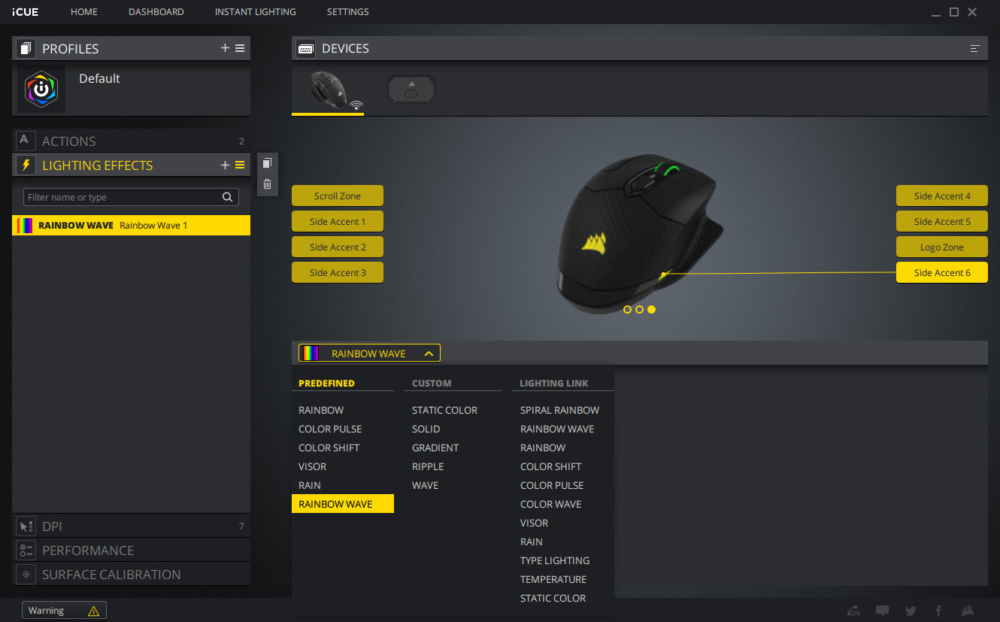The image size is (1000, 622).
Task: Copy the selected lighting effect
Action: 267,163
